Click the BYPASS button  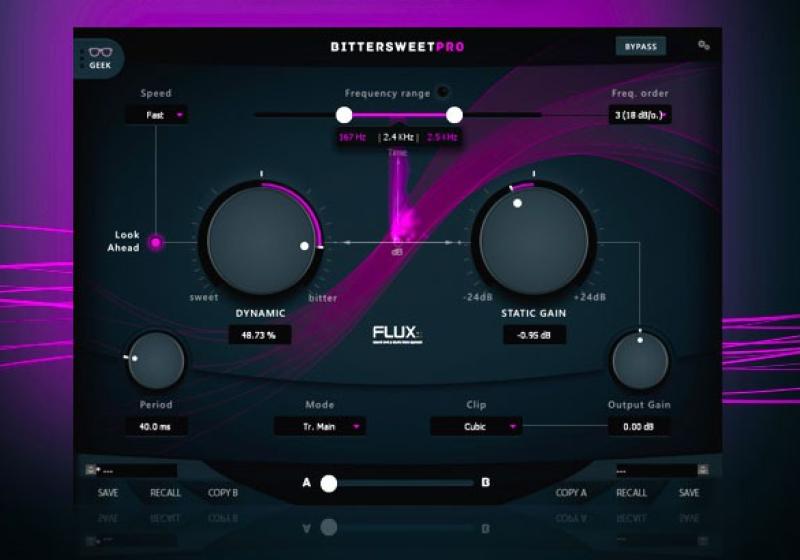click(x=641, y=46)
